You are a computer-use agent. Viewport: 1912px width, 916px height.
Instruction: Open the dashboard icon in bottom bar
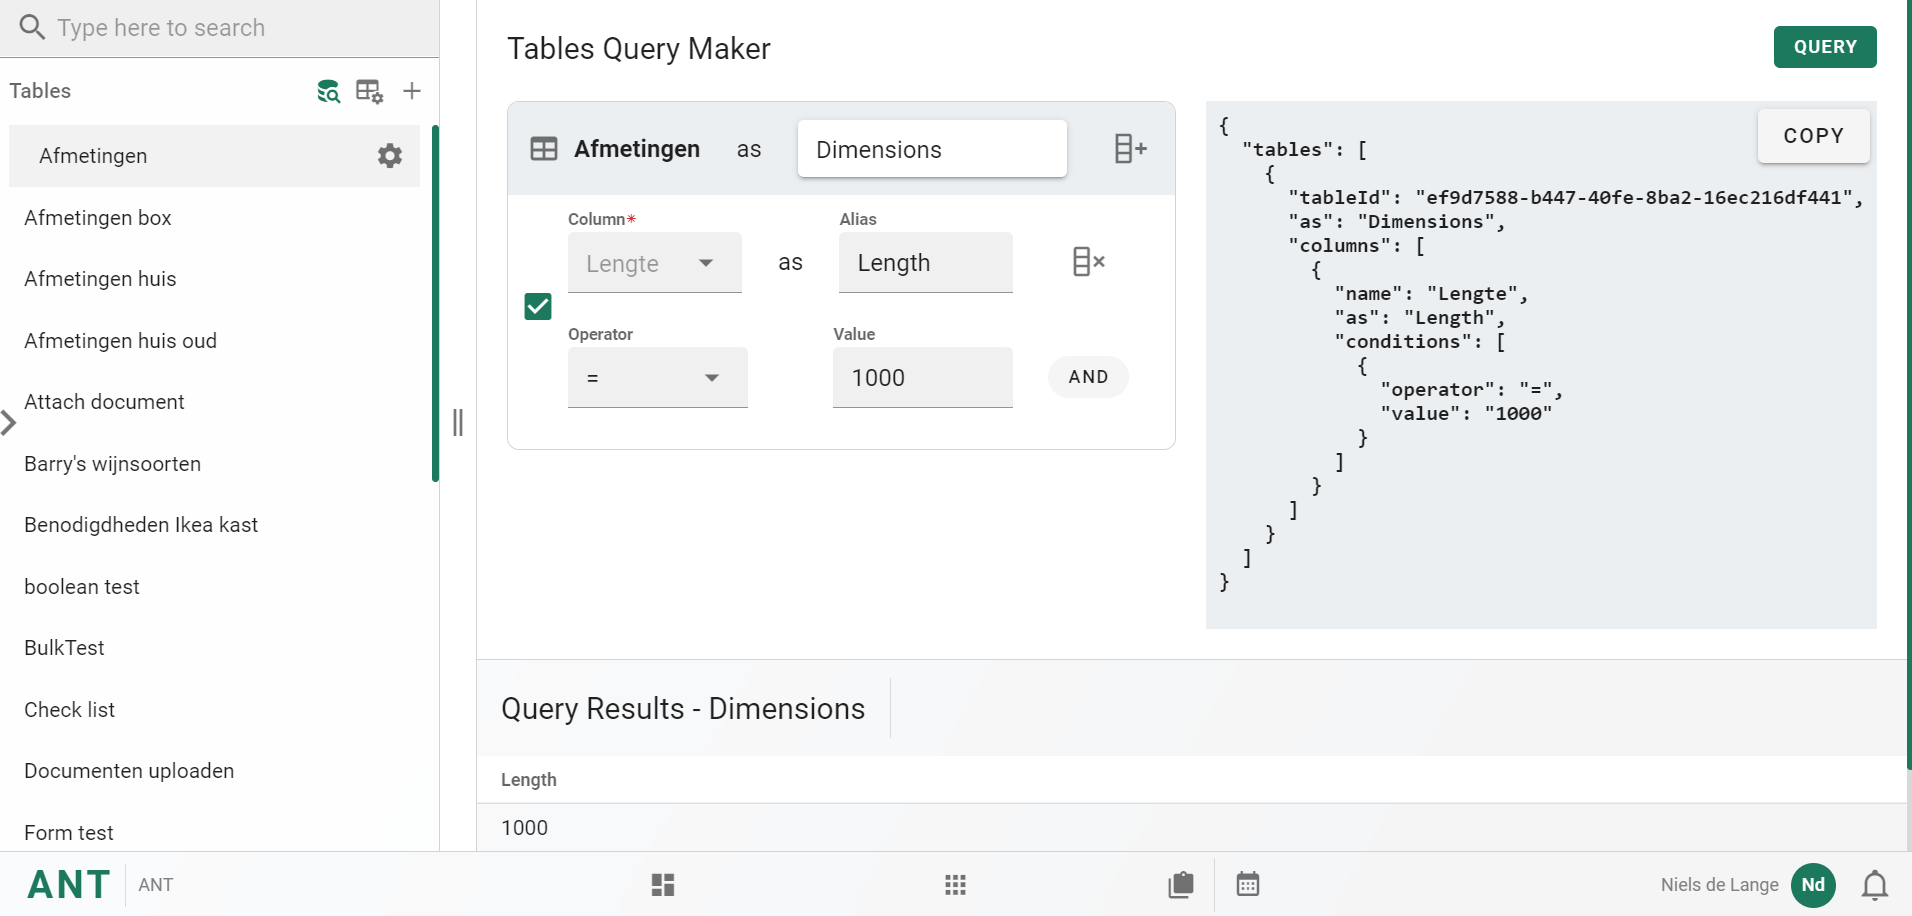663,885
